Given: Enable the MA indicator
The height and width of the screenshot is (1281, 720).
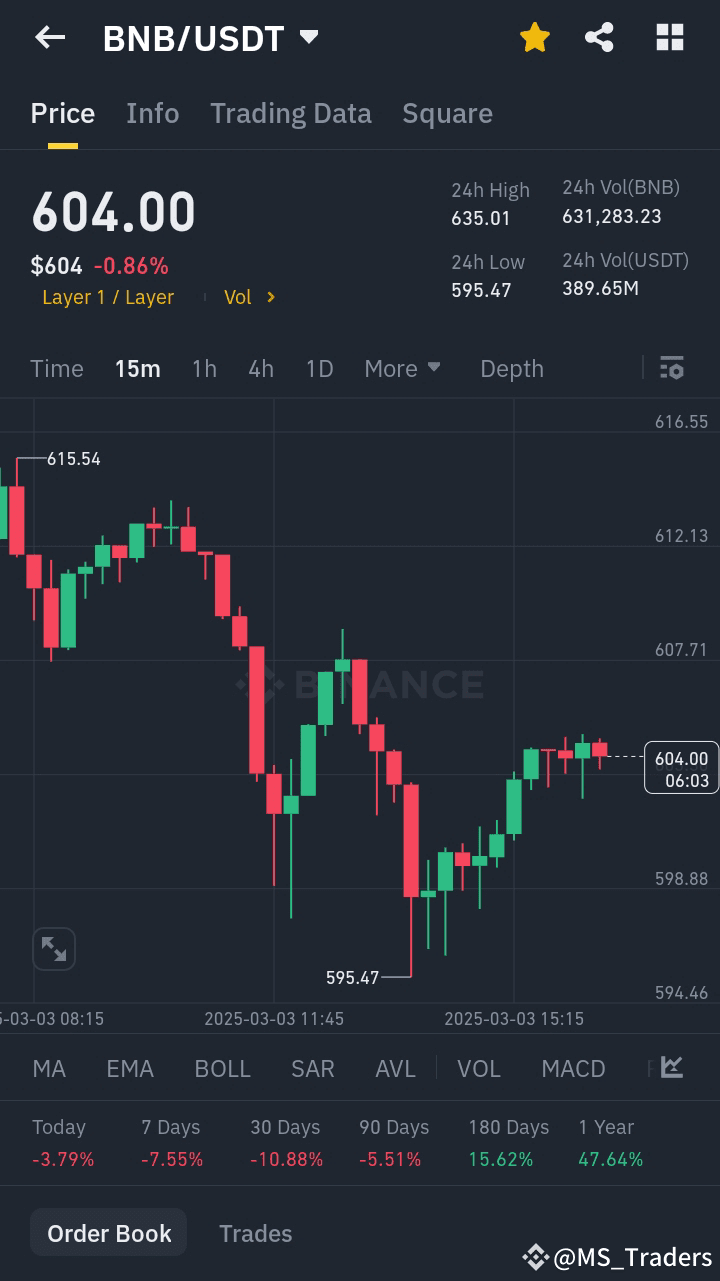Looking at the screenshot, I should click(48, 1068).
